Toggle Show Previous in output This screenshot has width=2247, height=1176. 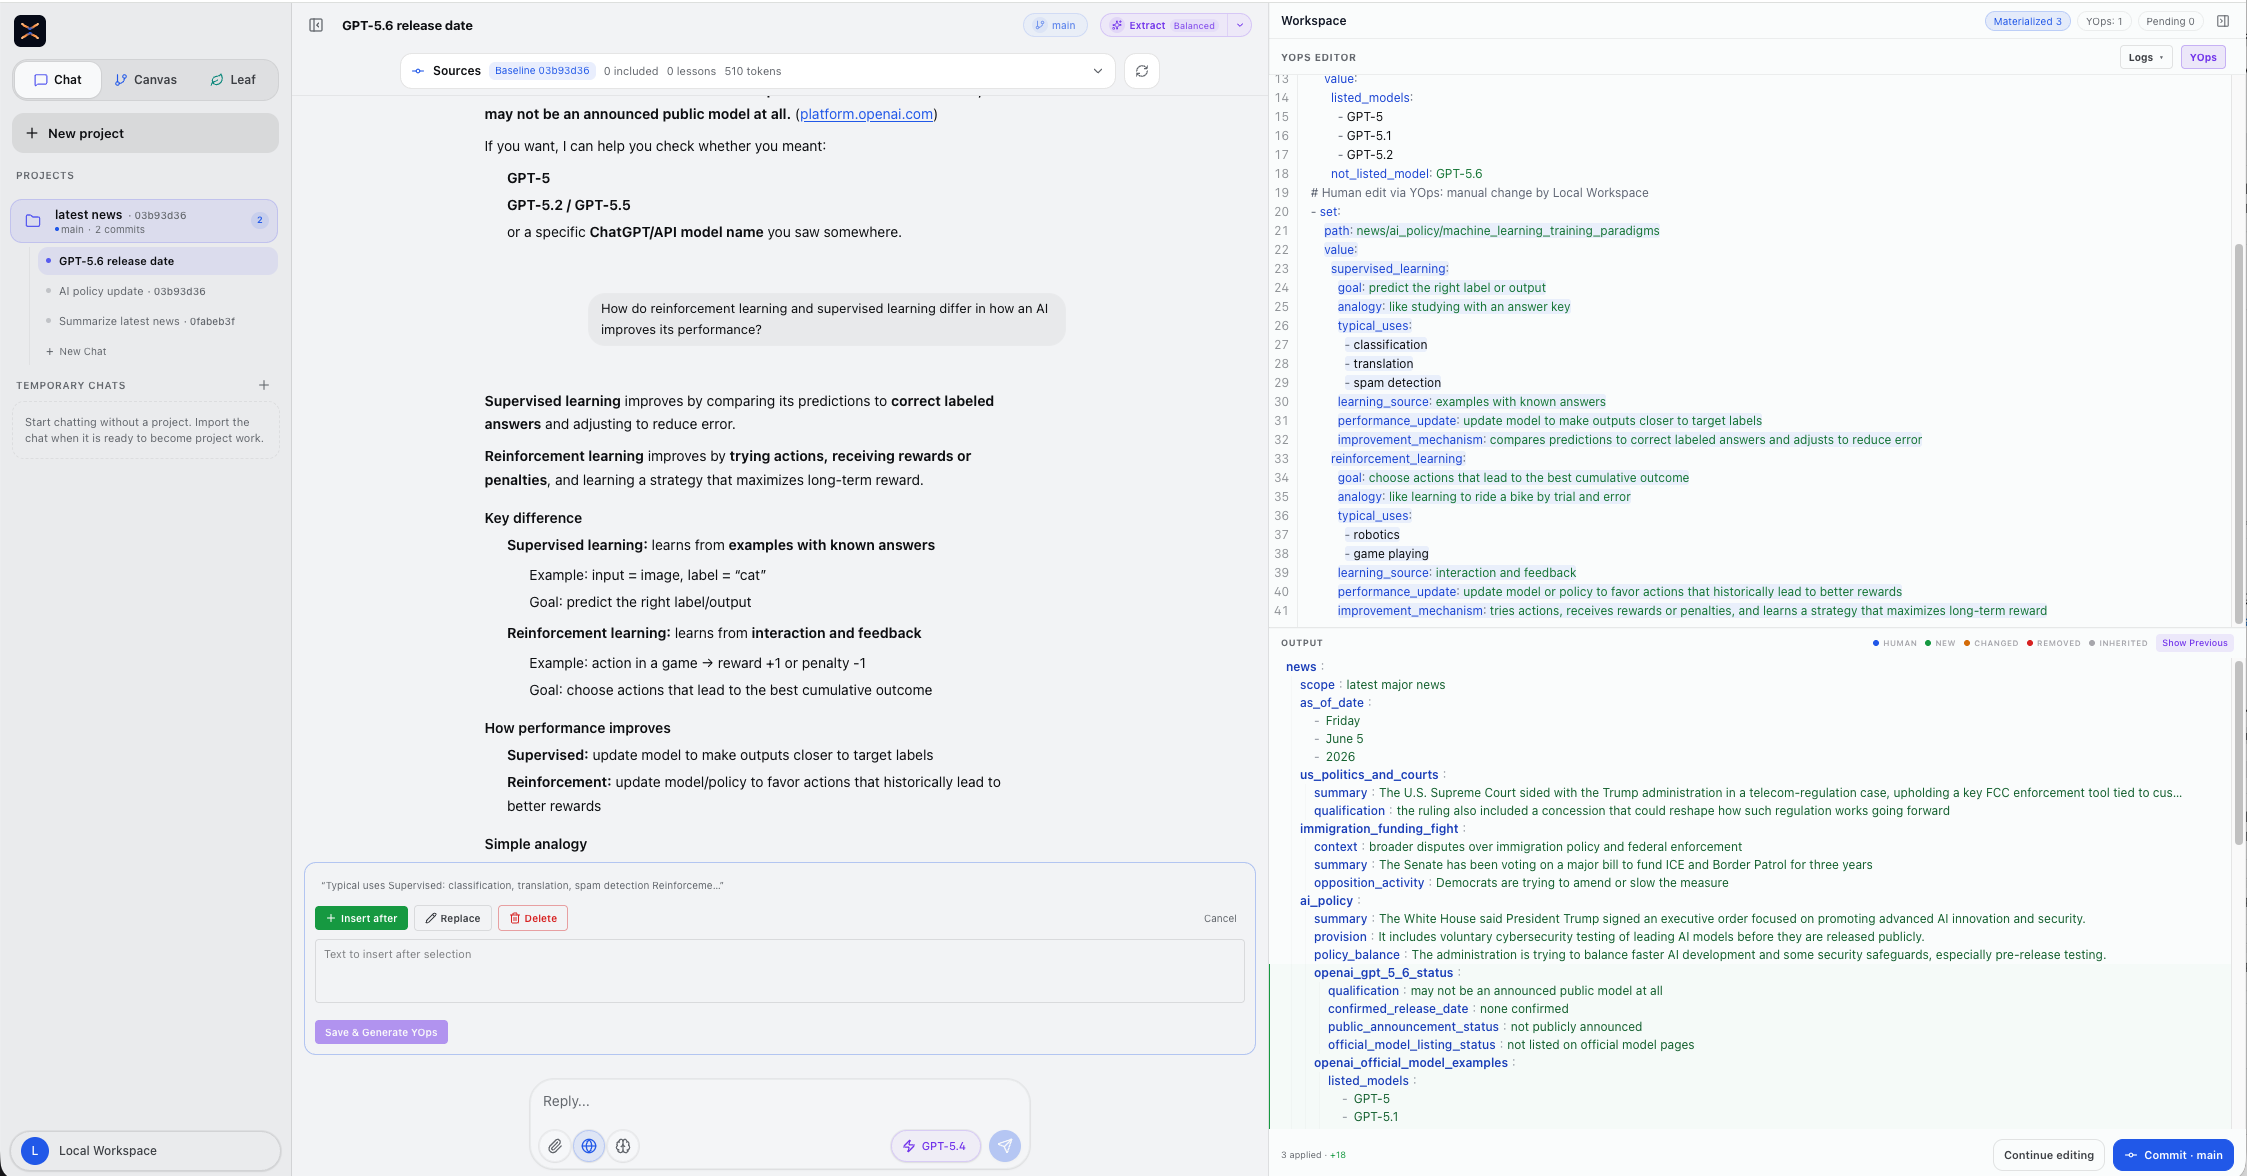tap(2194, 643)
